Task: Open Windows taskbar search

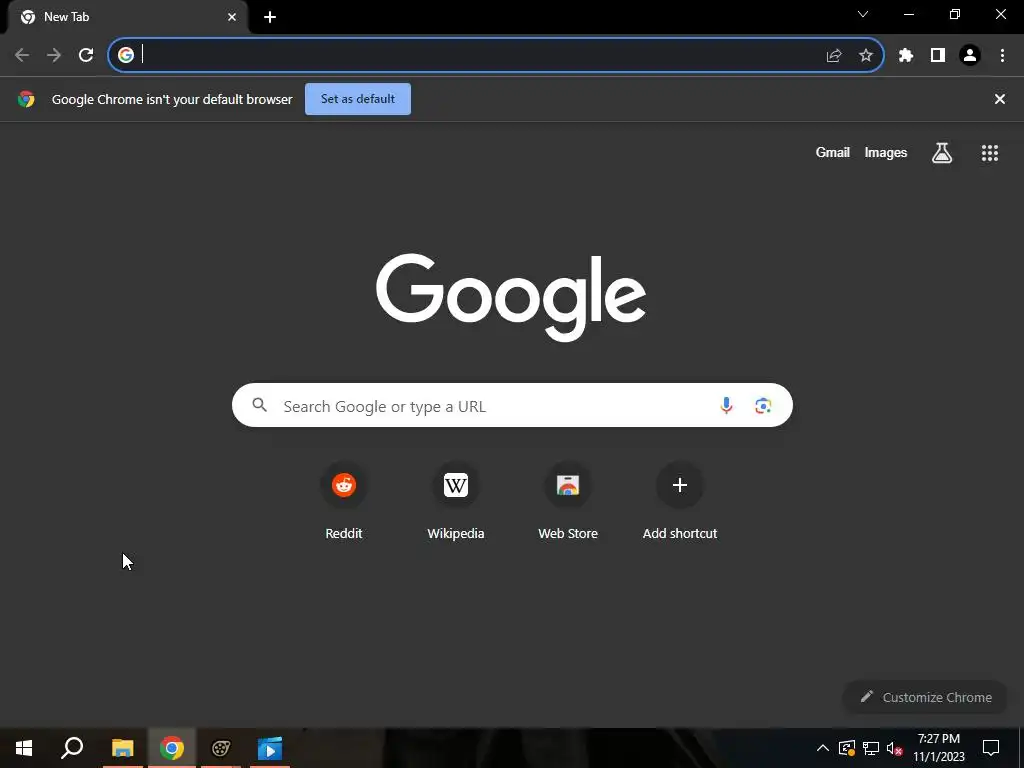Action: [x=72, y=748]
